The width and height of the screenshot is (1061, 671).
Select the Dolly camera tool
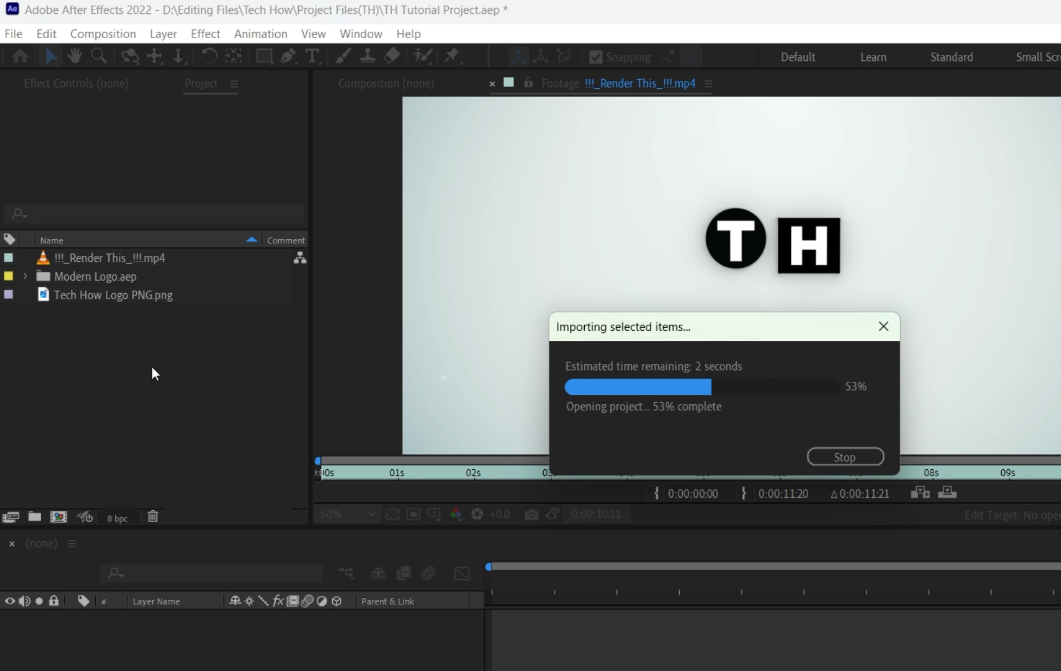pyautogui.click(x=179, y=57)
